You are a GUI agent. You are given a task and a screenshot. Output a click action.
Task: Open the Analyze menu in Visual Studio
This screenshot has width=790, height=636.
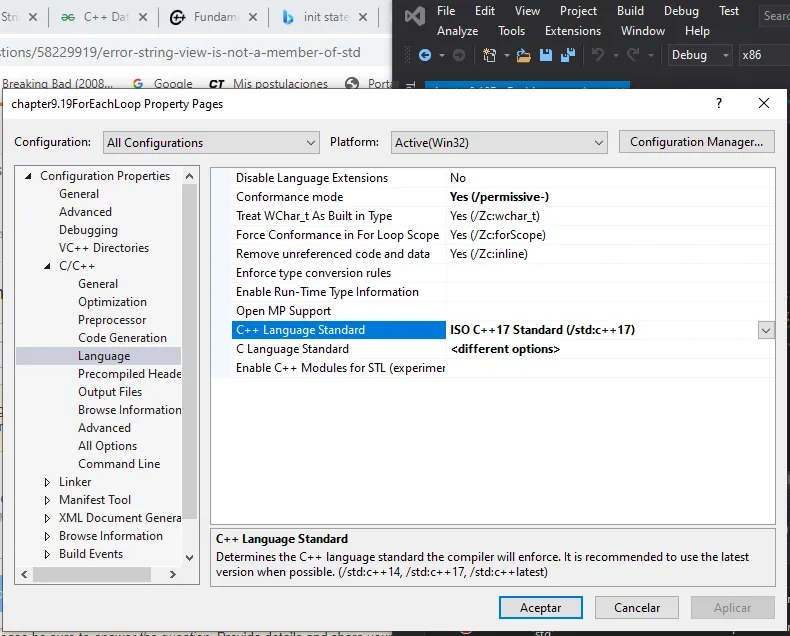click(x=457, y=31)
